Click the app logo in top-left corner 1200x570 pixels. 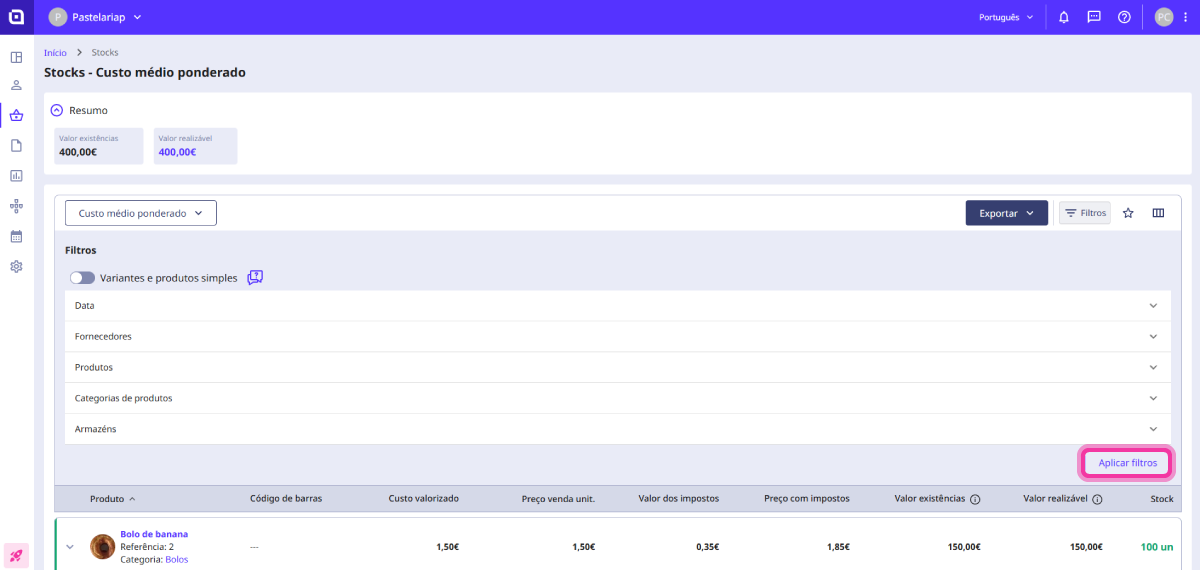pyautogui.click(x=16, y=17)
